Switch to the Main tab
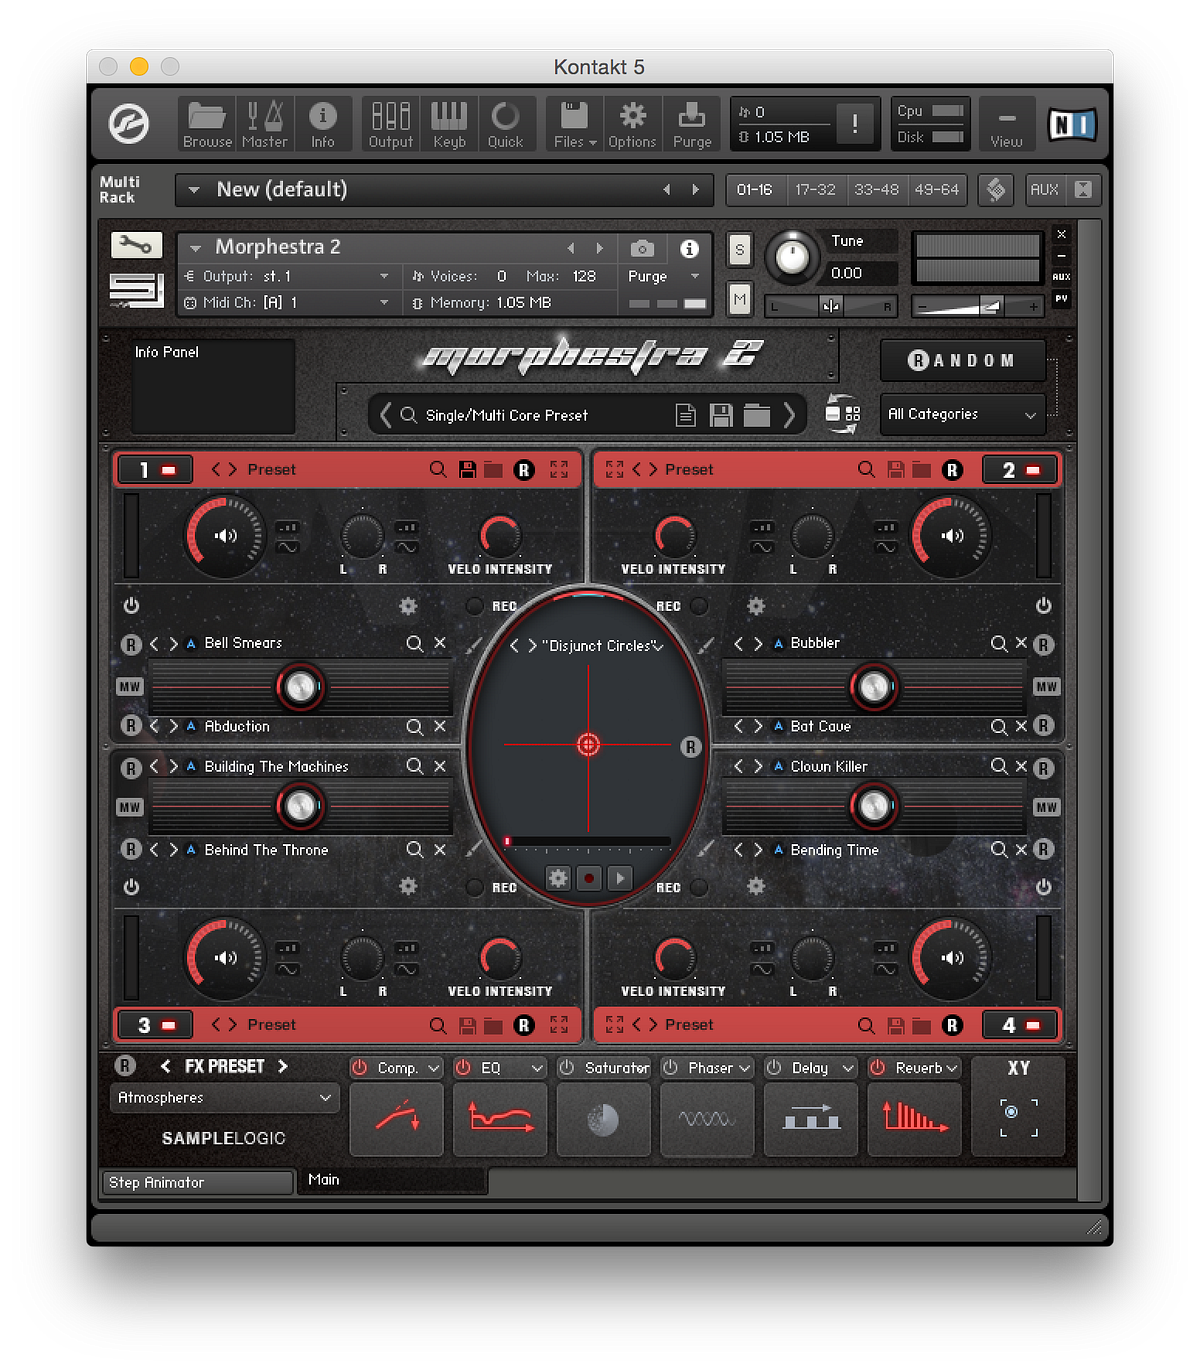 tap(393, 1180)
